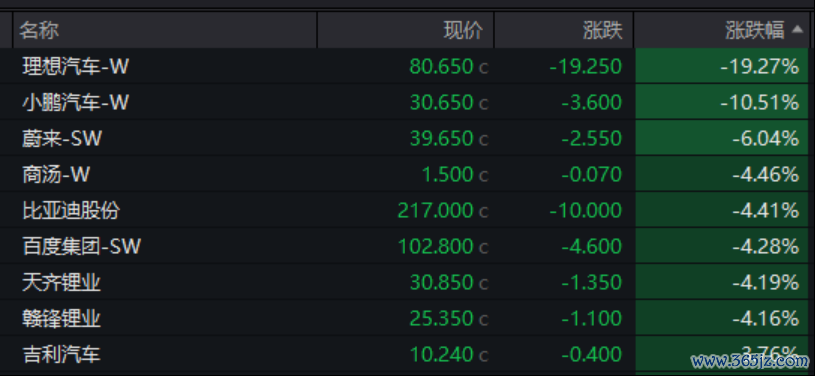Select the 商汤-W row
Screen dimensions: 815x376
point(407,174)
